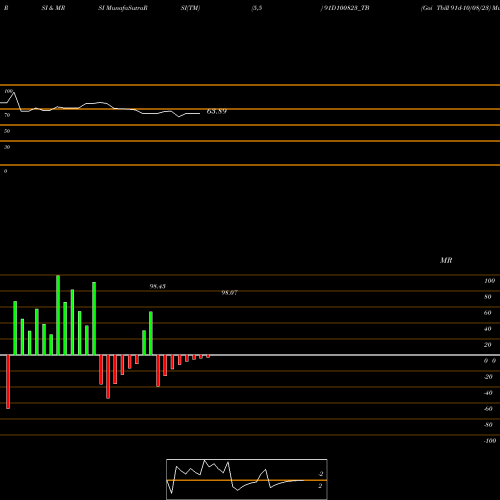Screen dimensions: 500x500
Task: Click the -100 label on MR axis
Action: (x=490, y=441)
